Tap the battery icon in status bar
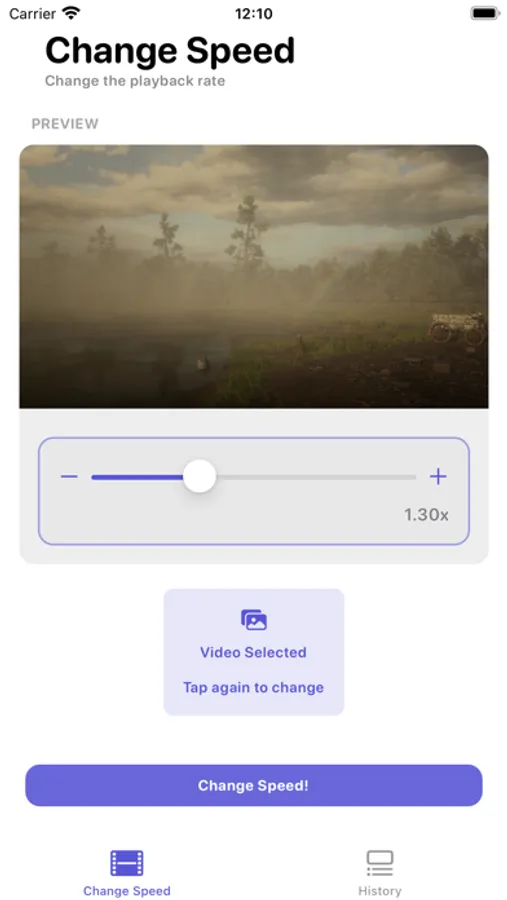The image size is (507, 900). 485,13
